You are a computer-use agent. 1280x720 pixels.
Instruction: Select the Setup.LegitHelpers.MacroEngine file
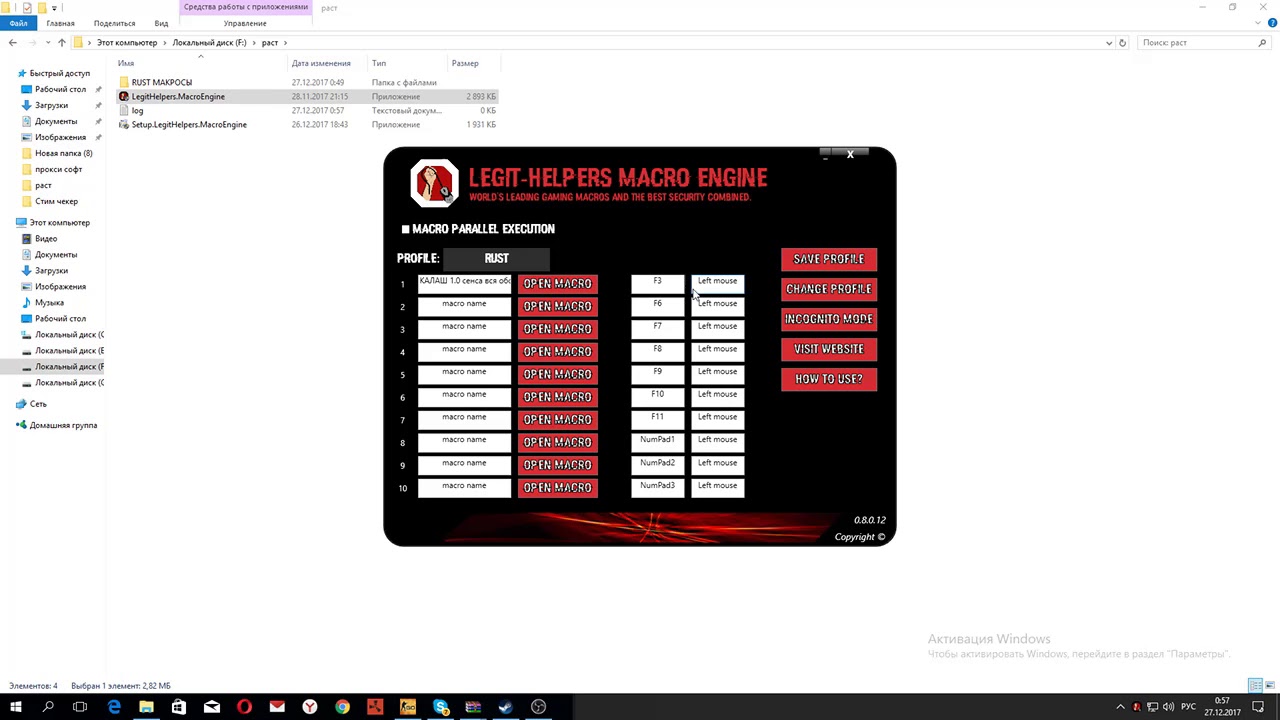(189, 125)
